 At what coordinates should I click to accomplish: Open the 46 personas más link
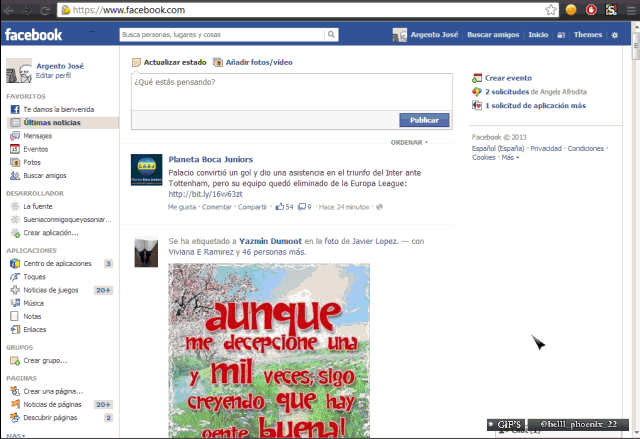274,252
